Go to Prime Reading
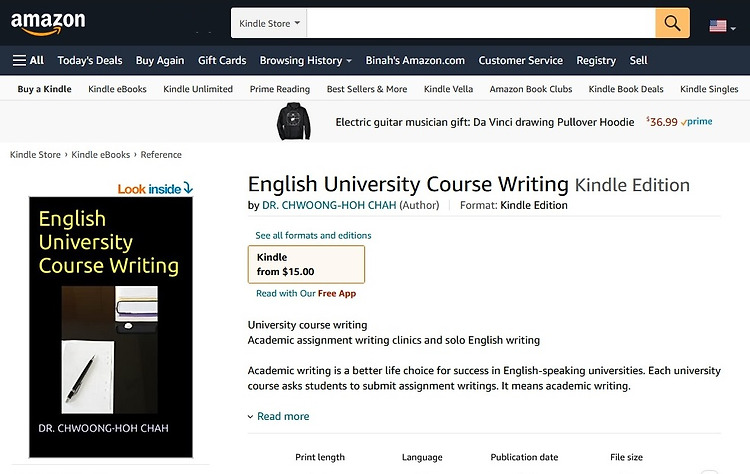750x474 pixels. coord(280,89)
